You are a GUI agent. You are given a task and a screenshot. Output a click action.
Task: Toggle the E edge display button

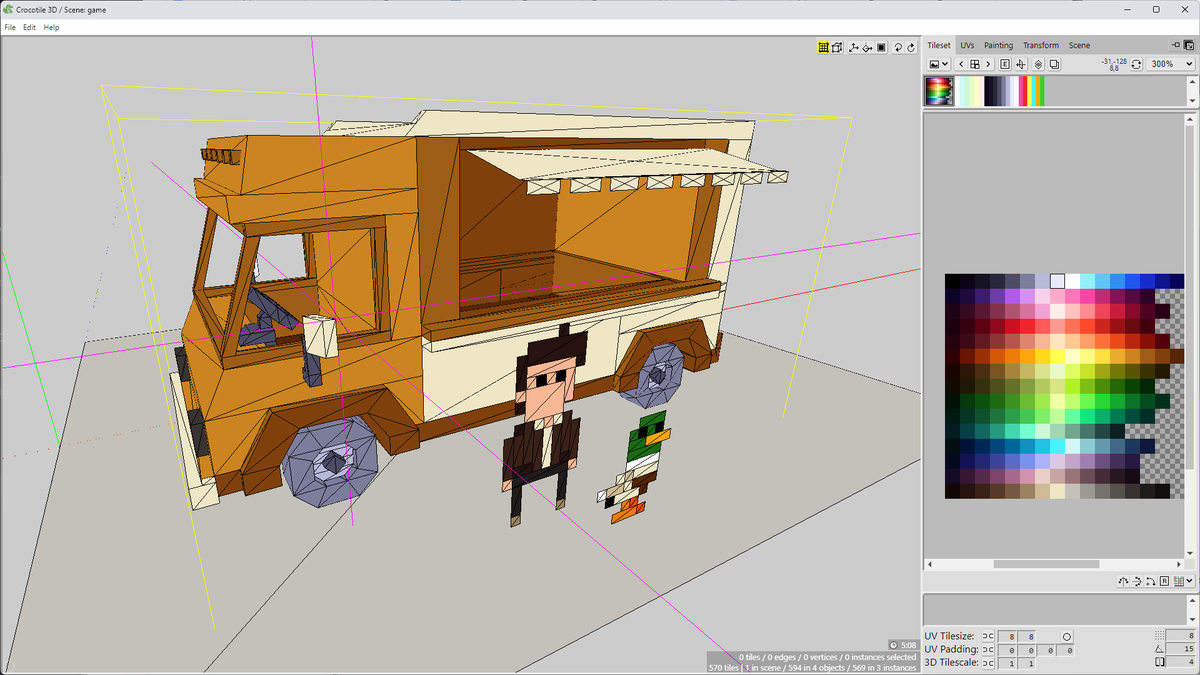click(x=1005, y=64)
